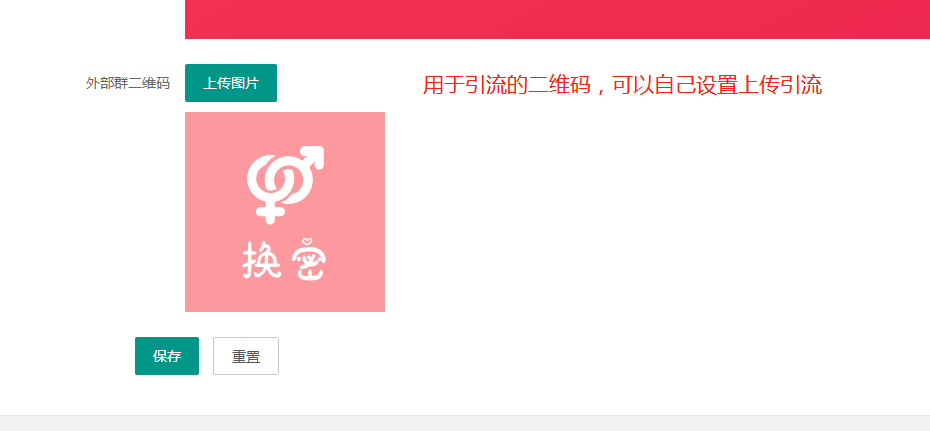The width and height of the screenshot is (930, 431).
Task: Click the plain pink area below the 换密 text
Action: pyautogui.click(x=285, y=298)
